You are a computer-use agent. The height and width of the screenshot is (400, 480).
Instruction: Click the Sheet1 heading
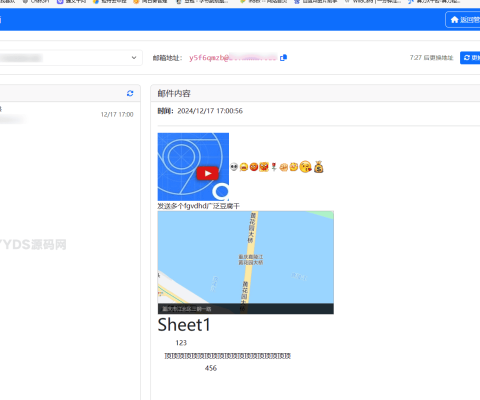pos(184,325)
